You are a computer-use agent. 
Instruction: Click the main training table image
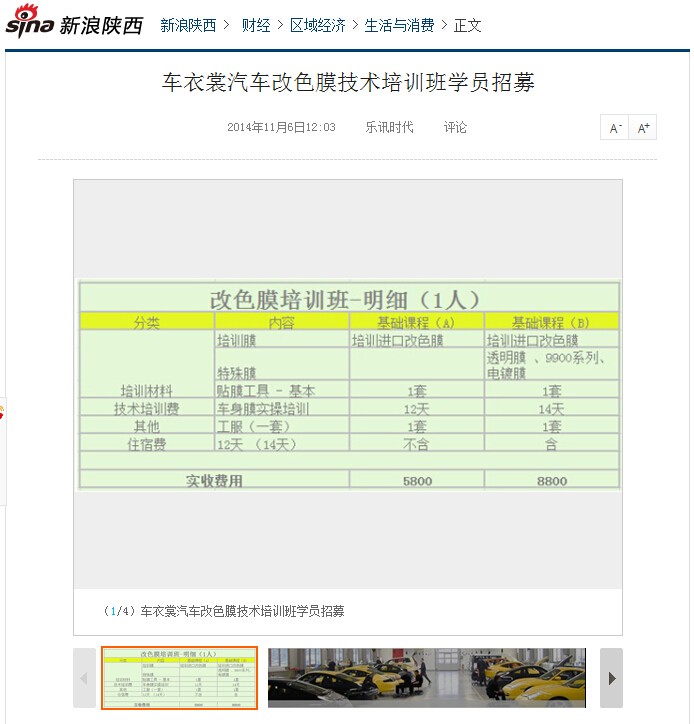(x=349, y=385)
